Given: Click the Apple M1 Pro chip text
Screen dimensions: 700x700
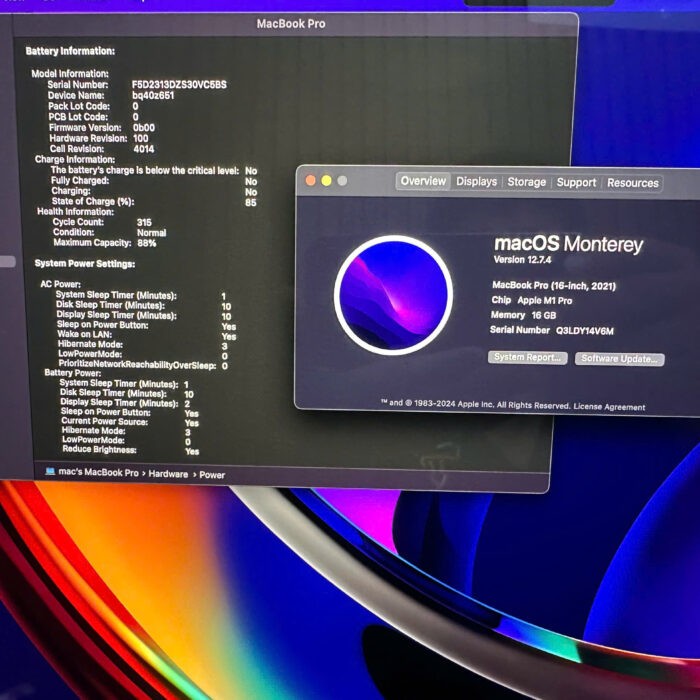Looking at the screenshot, I should (x=545, y=300).
